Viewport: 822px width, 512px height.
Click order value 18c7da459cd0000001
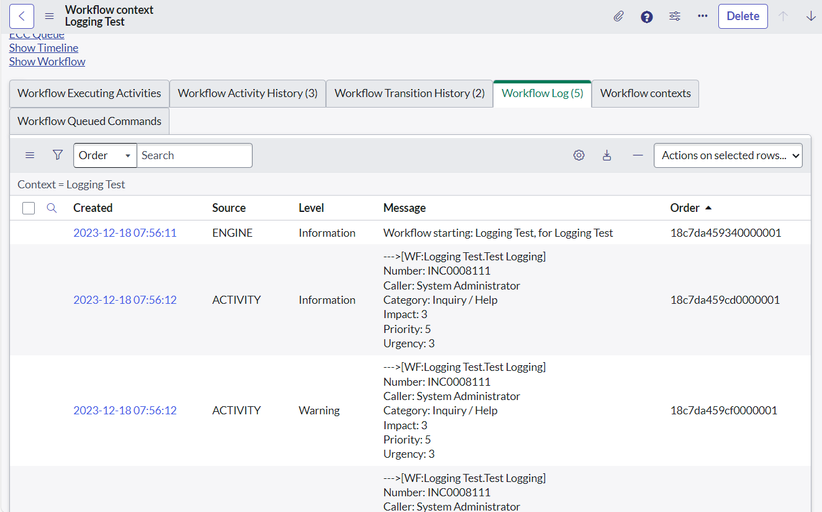click(x=725, y=300)
